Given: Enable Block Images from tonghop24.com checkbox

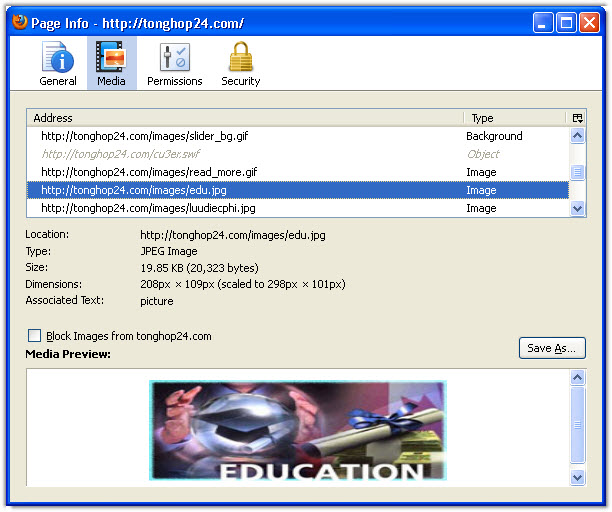Looking at the screenshot, I should pos(34,336).
